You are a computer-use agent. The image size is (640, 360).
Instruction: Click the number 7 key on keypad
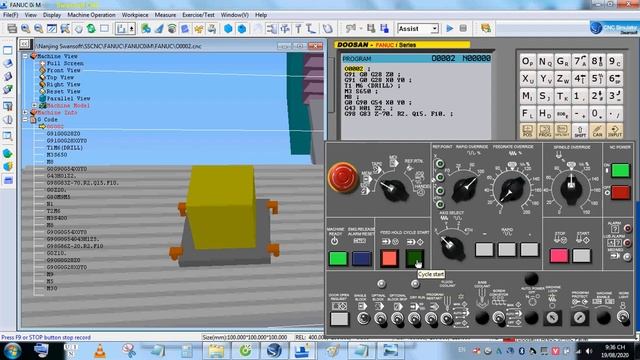point(580,62)
